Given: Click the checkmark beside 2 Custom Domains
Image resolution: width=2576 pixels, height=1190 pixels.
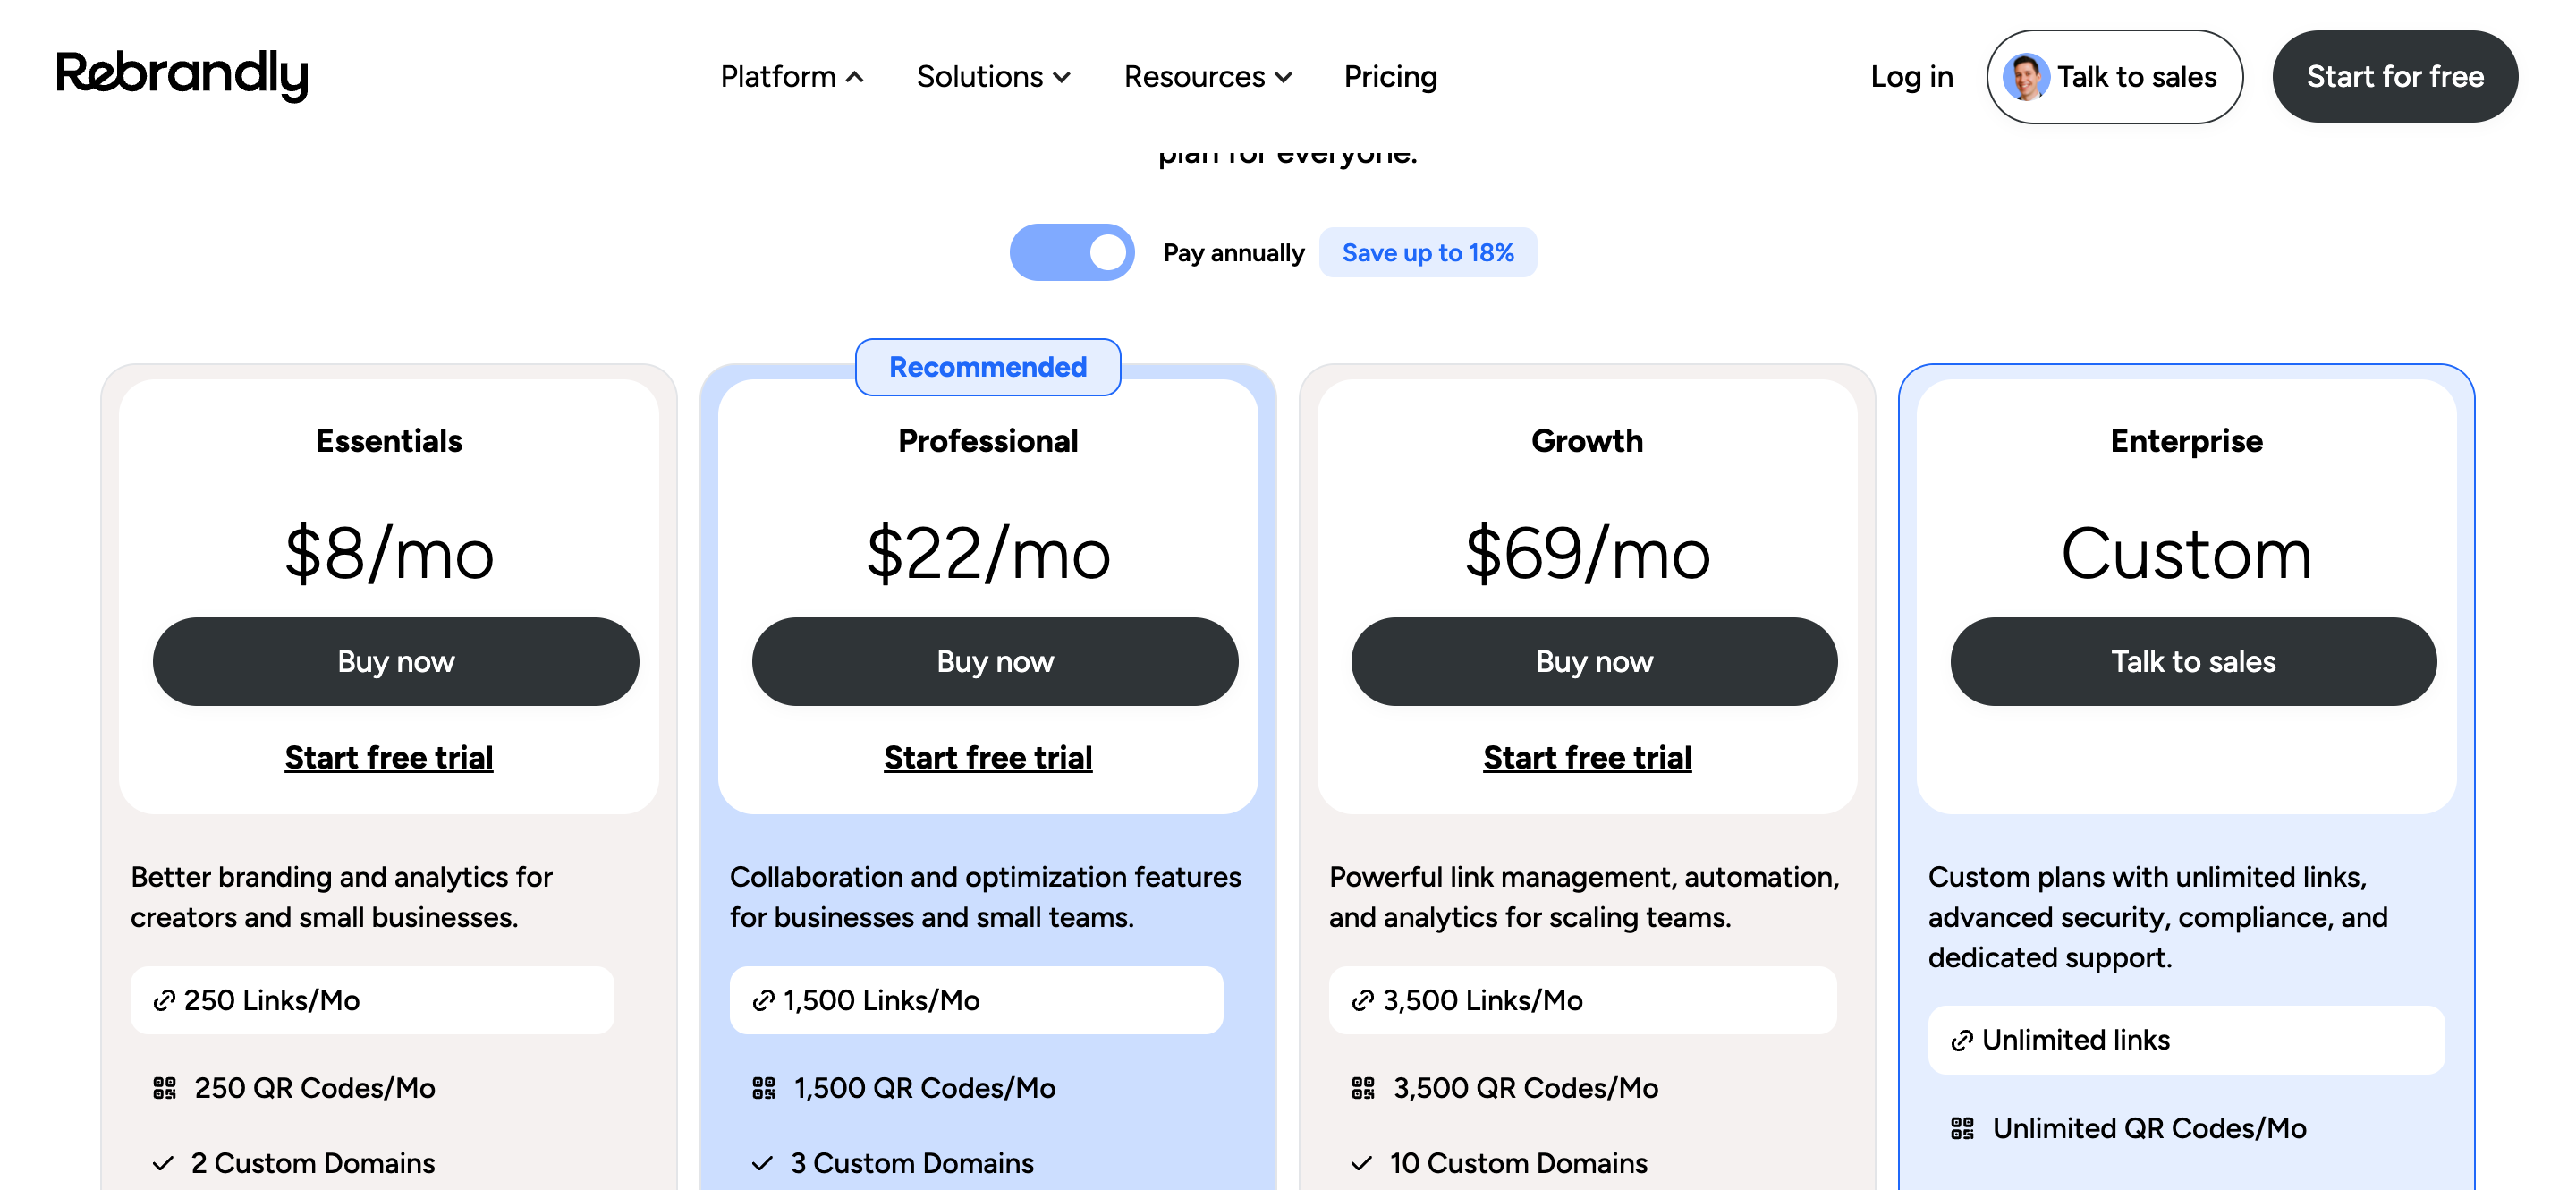Looking at the screenshot, I should 163,1163.
